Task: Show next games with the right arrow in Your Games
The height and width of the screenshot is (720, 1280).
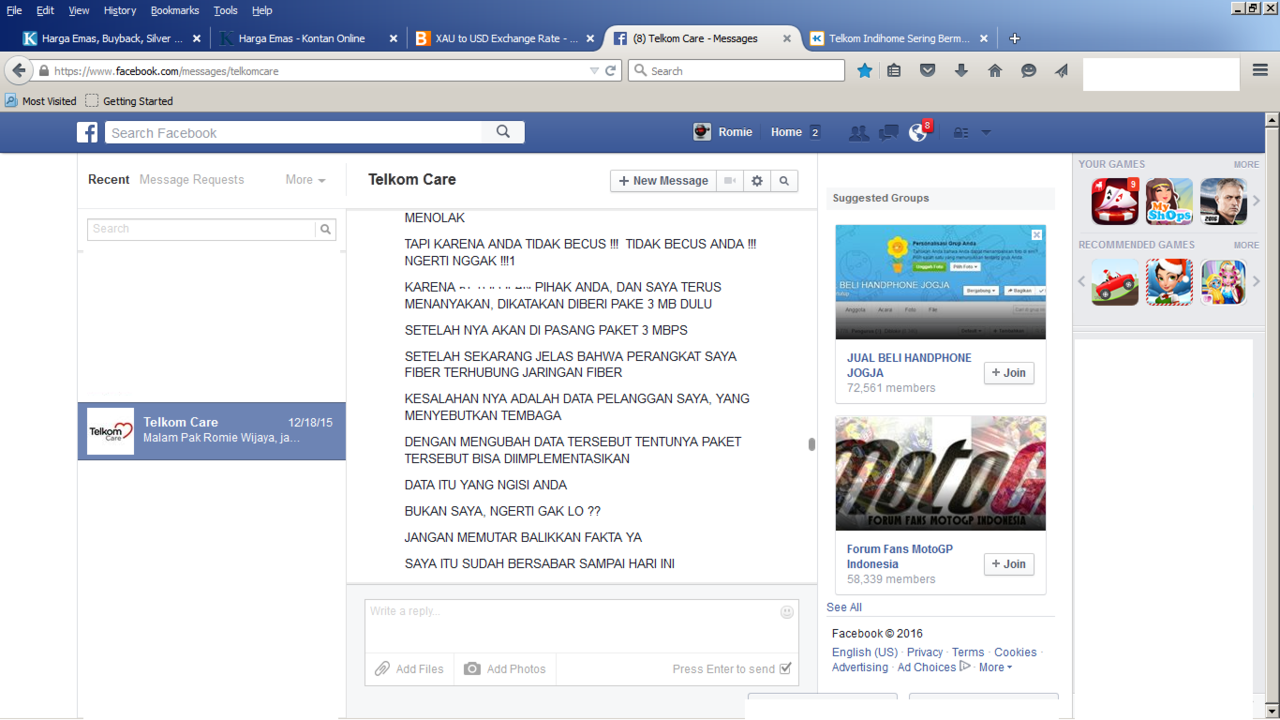Action: [x=1257, y=201]
